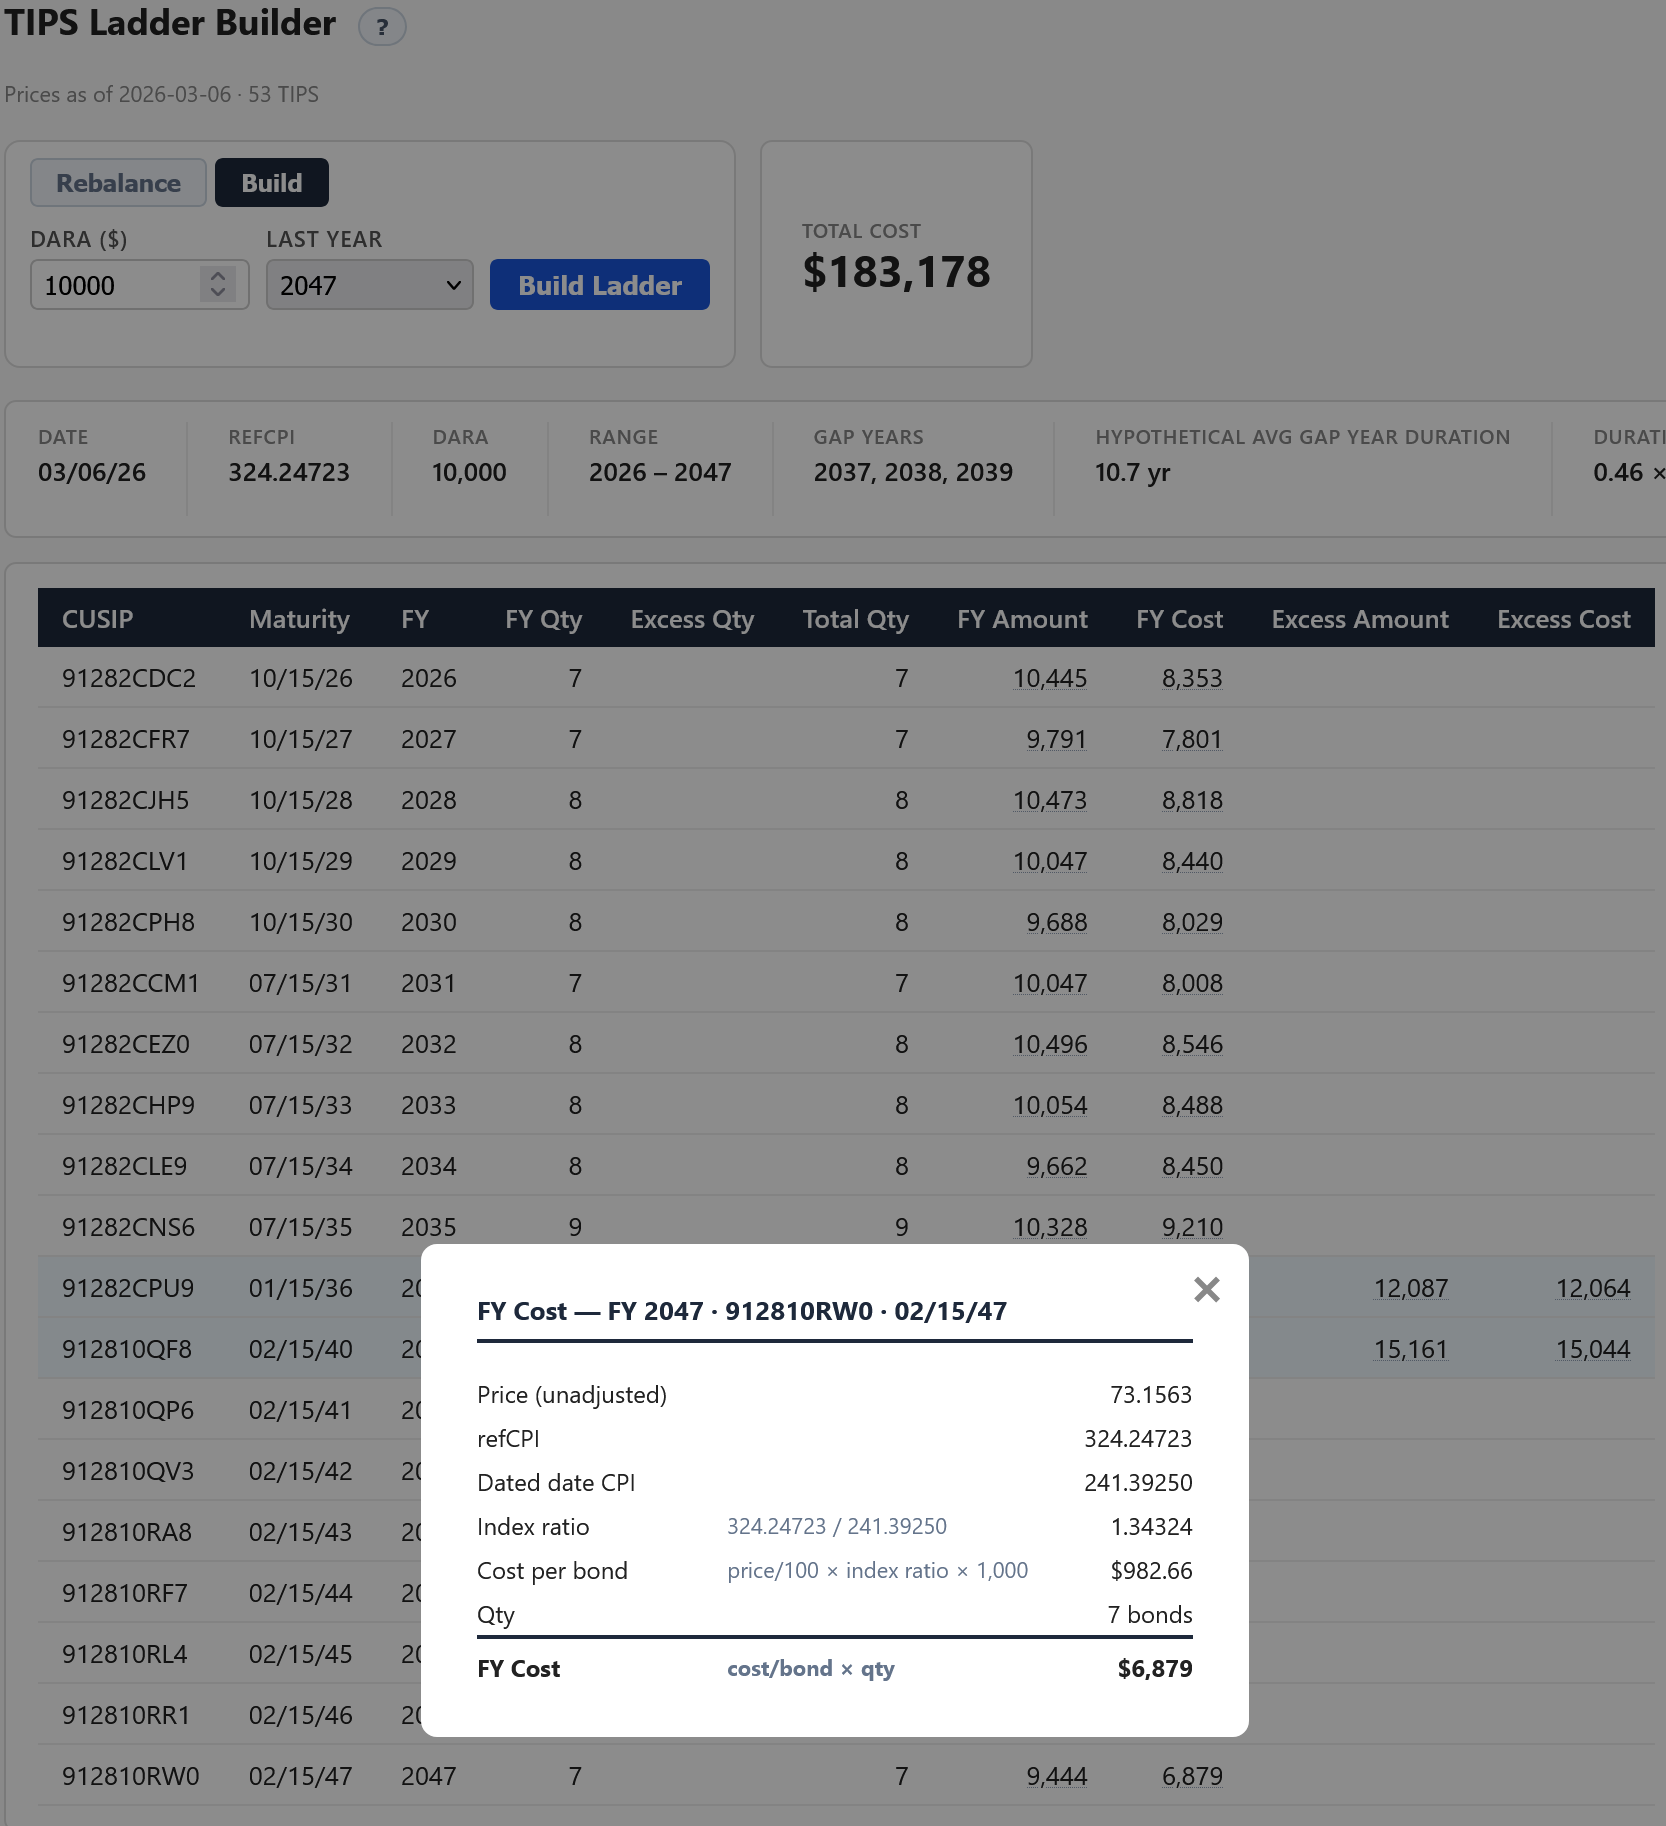Click FY Amount 10,473 for 2028
This screenshot has width=1666, height=1826.
tap(1050, 800)
